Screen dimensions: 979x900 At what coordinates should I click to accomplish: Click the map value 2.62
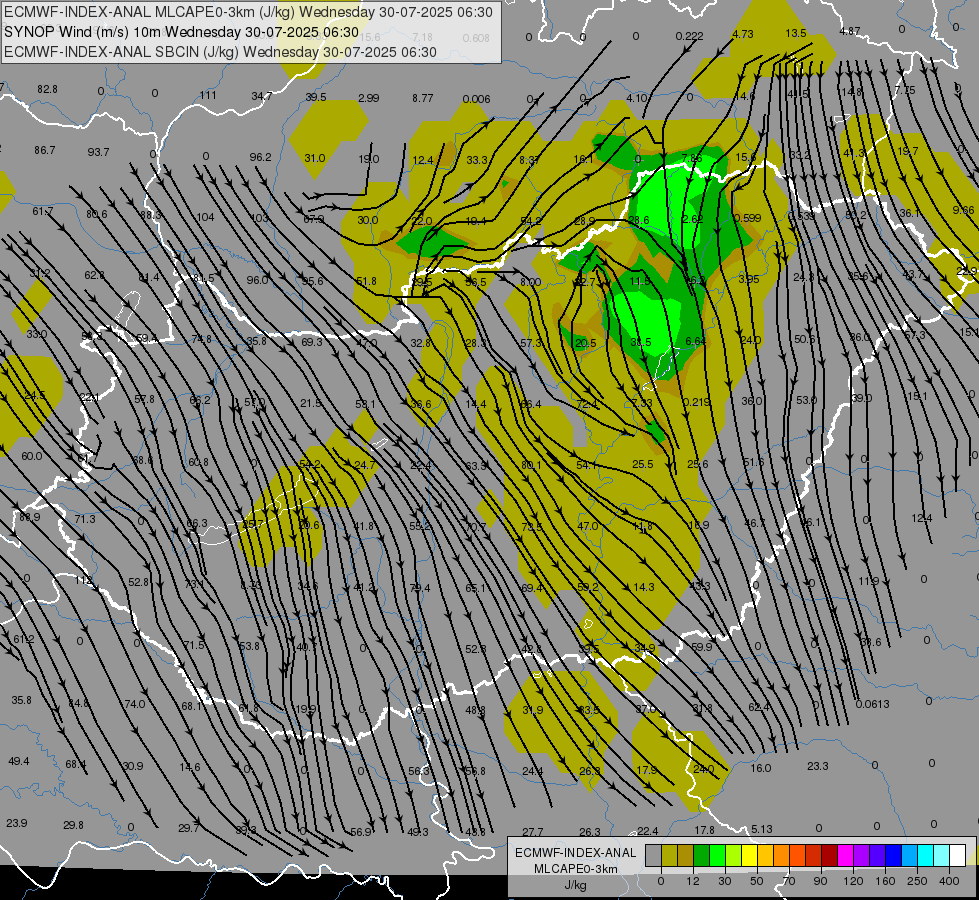pyautogui.click(x=693, y=219)
